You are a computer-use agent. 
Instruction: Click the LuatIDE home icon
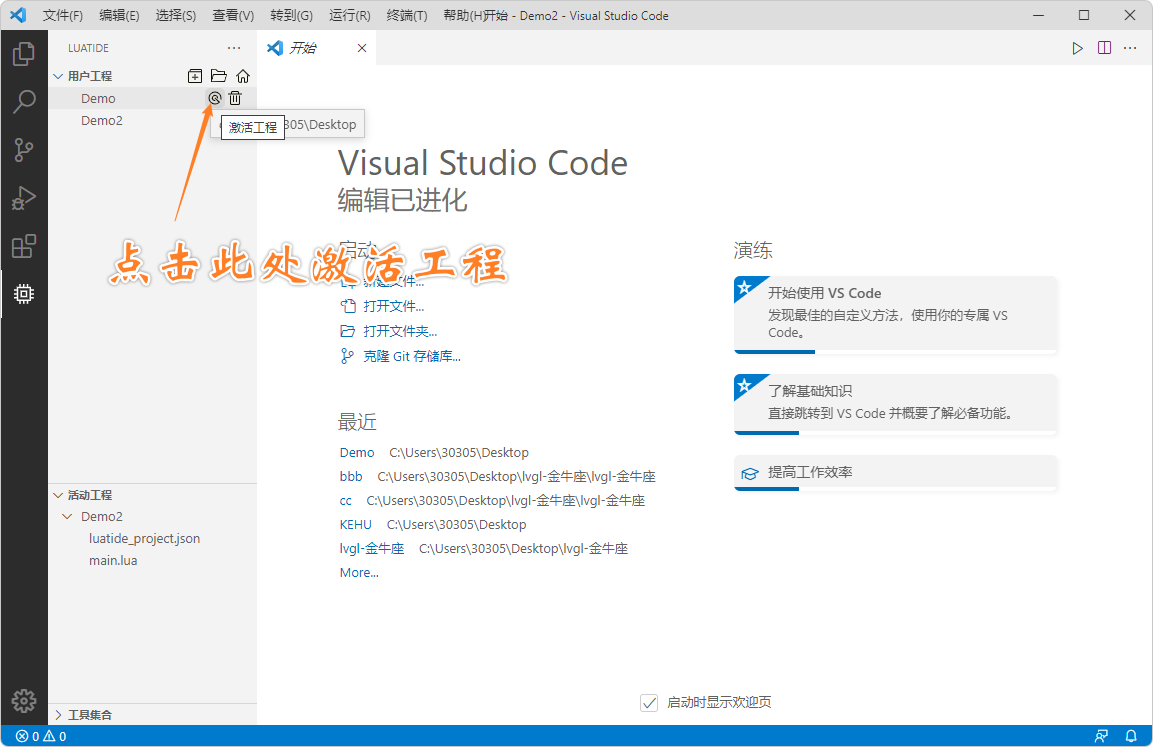coord(243,76)
